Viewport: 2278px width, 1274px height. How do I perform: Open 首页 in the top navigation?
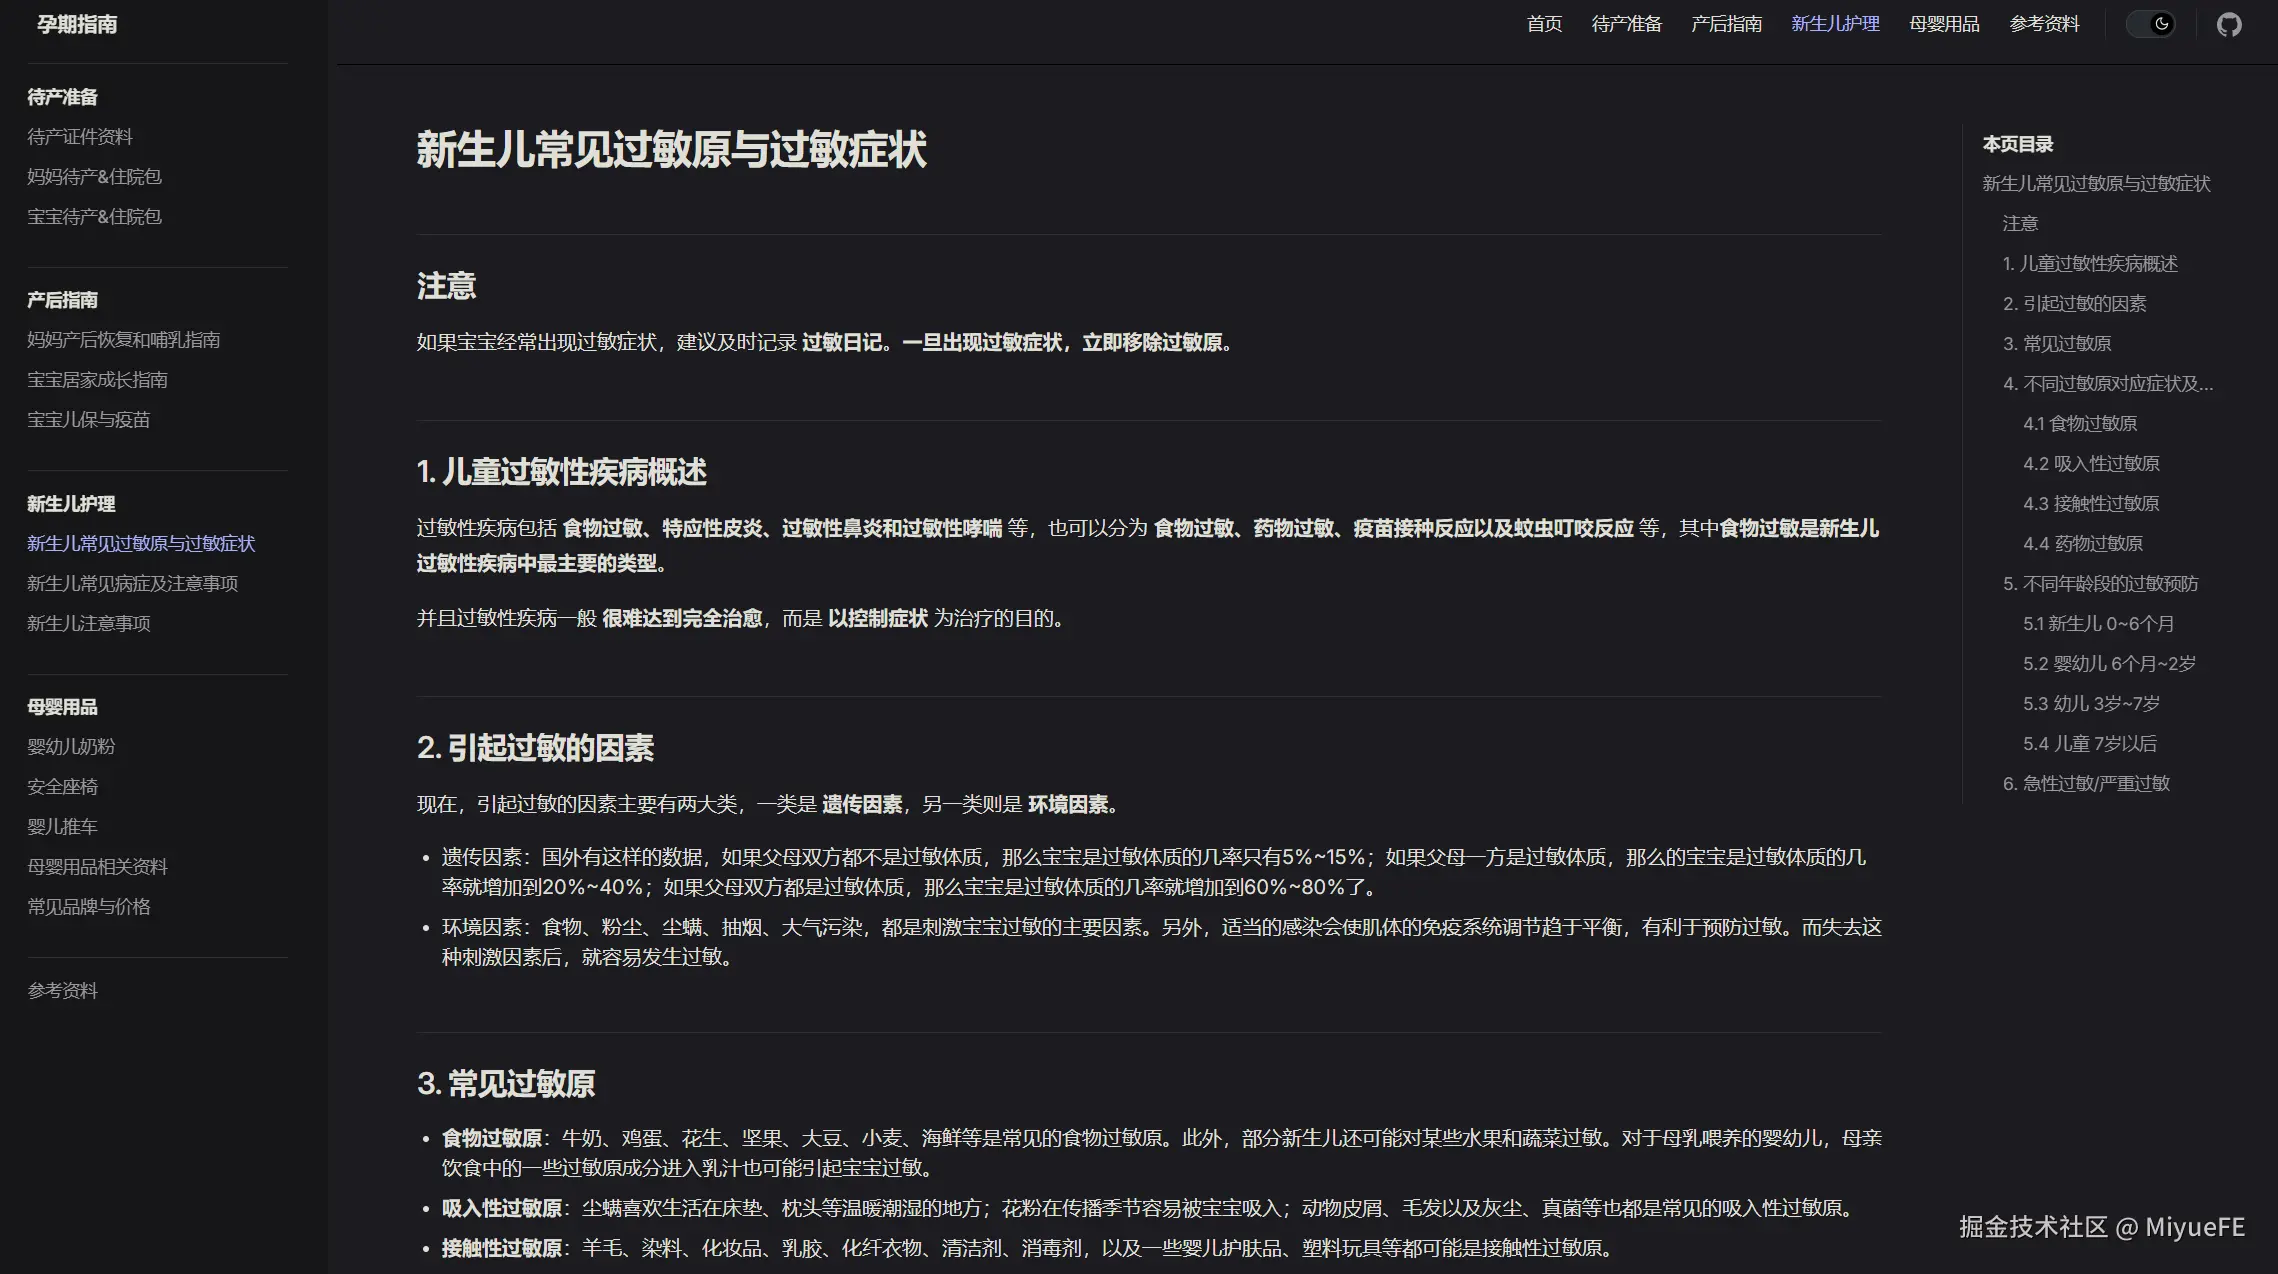coord(1543,24)
